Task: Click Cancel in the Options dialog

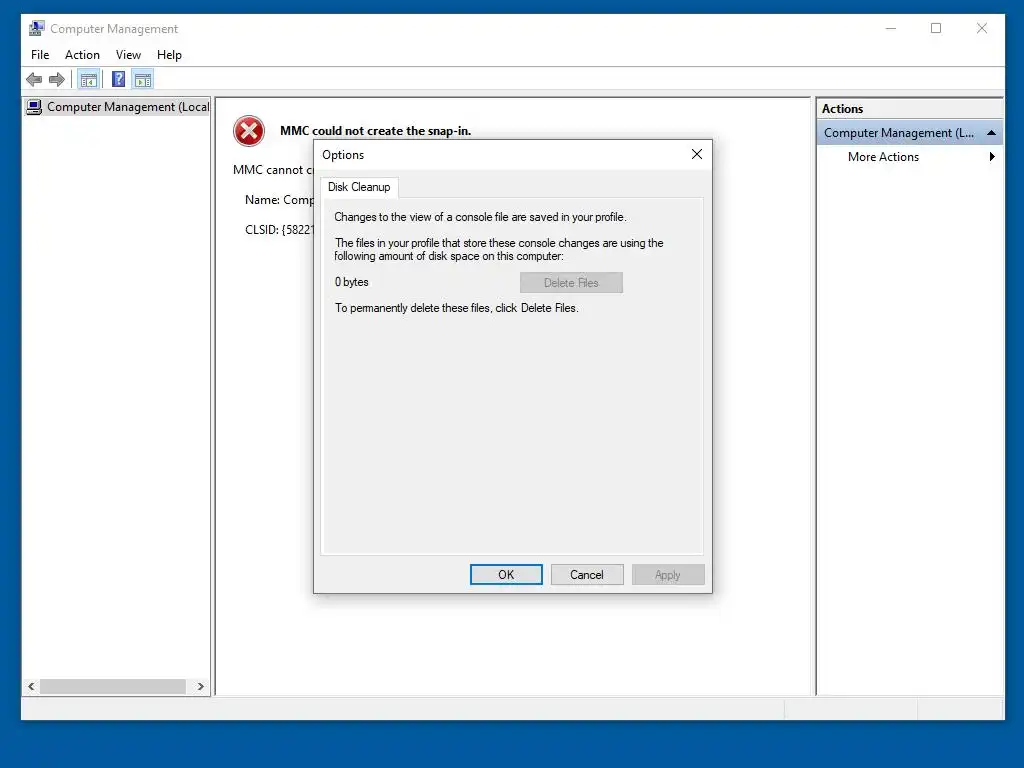Action: coord(586,575)
